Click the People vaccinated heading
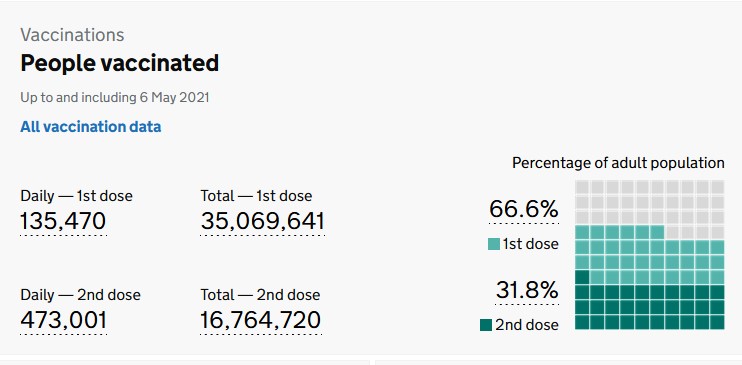This screenshot has width=742, height=365. (120, 63)
